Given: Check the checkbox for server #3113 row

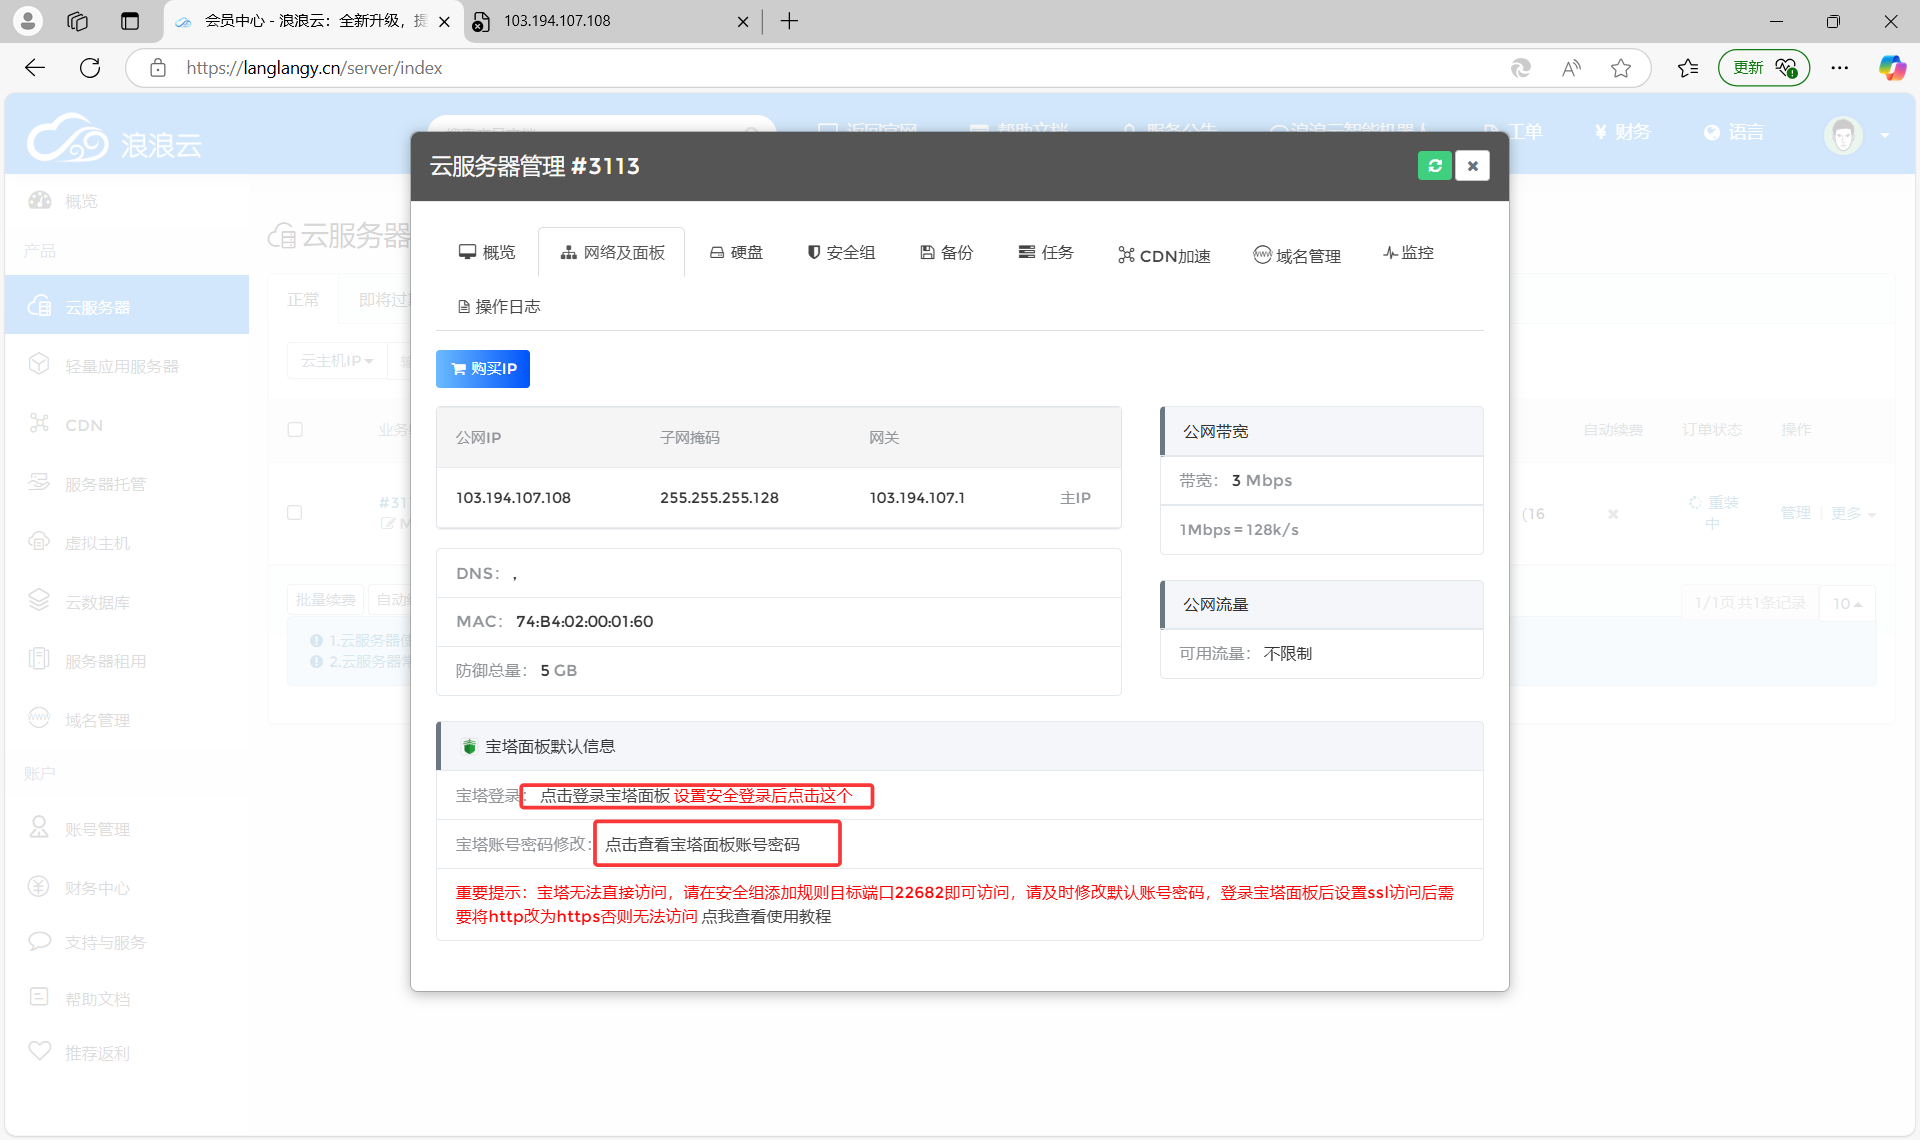Looking at the screenshot, I should click(295, 512).
